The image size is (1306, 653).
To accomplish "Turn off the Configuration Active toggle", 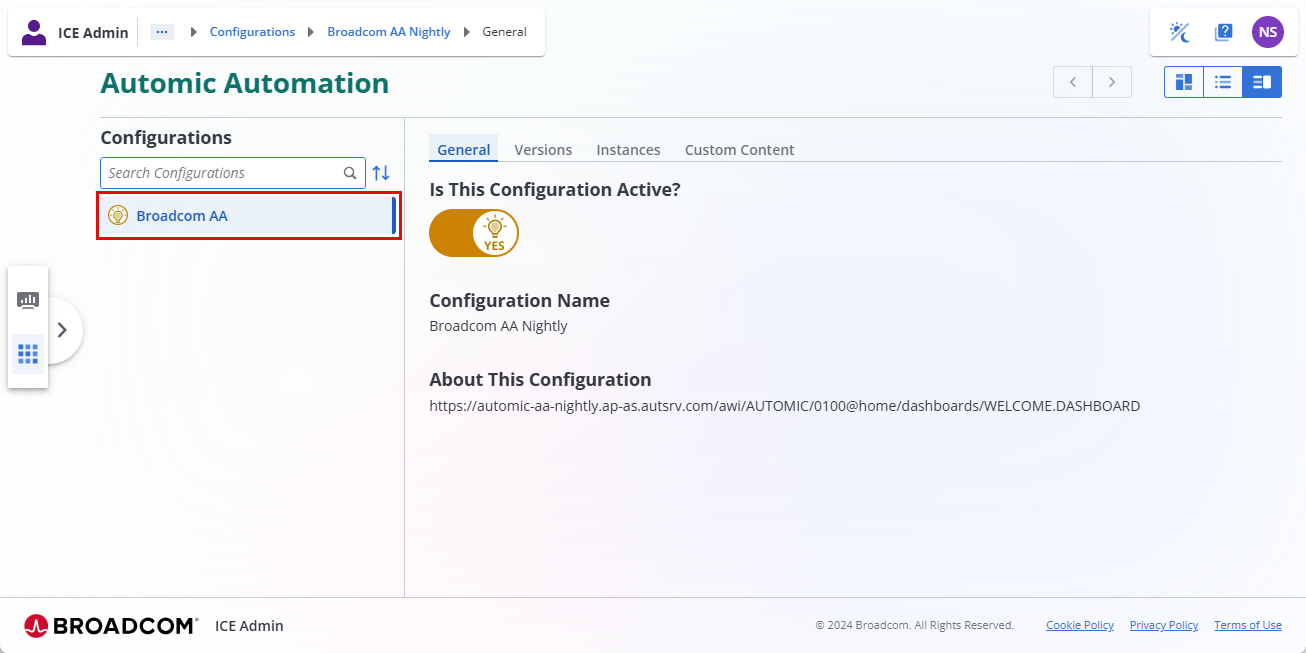I will (474, 233).
